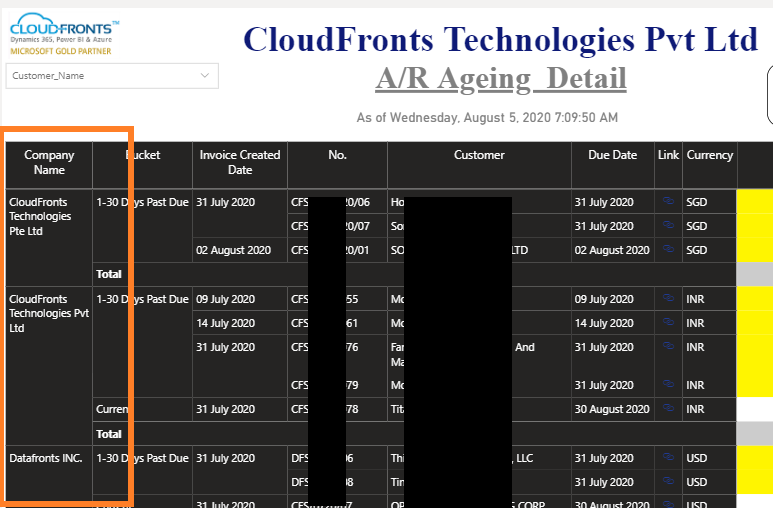Open link icon for first Datafronts USD invoice
This screenshot has width=773, height=508.
(668, 457)
